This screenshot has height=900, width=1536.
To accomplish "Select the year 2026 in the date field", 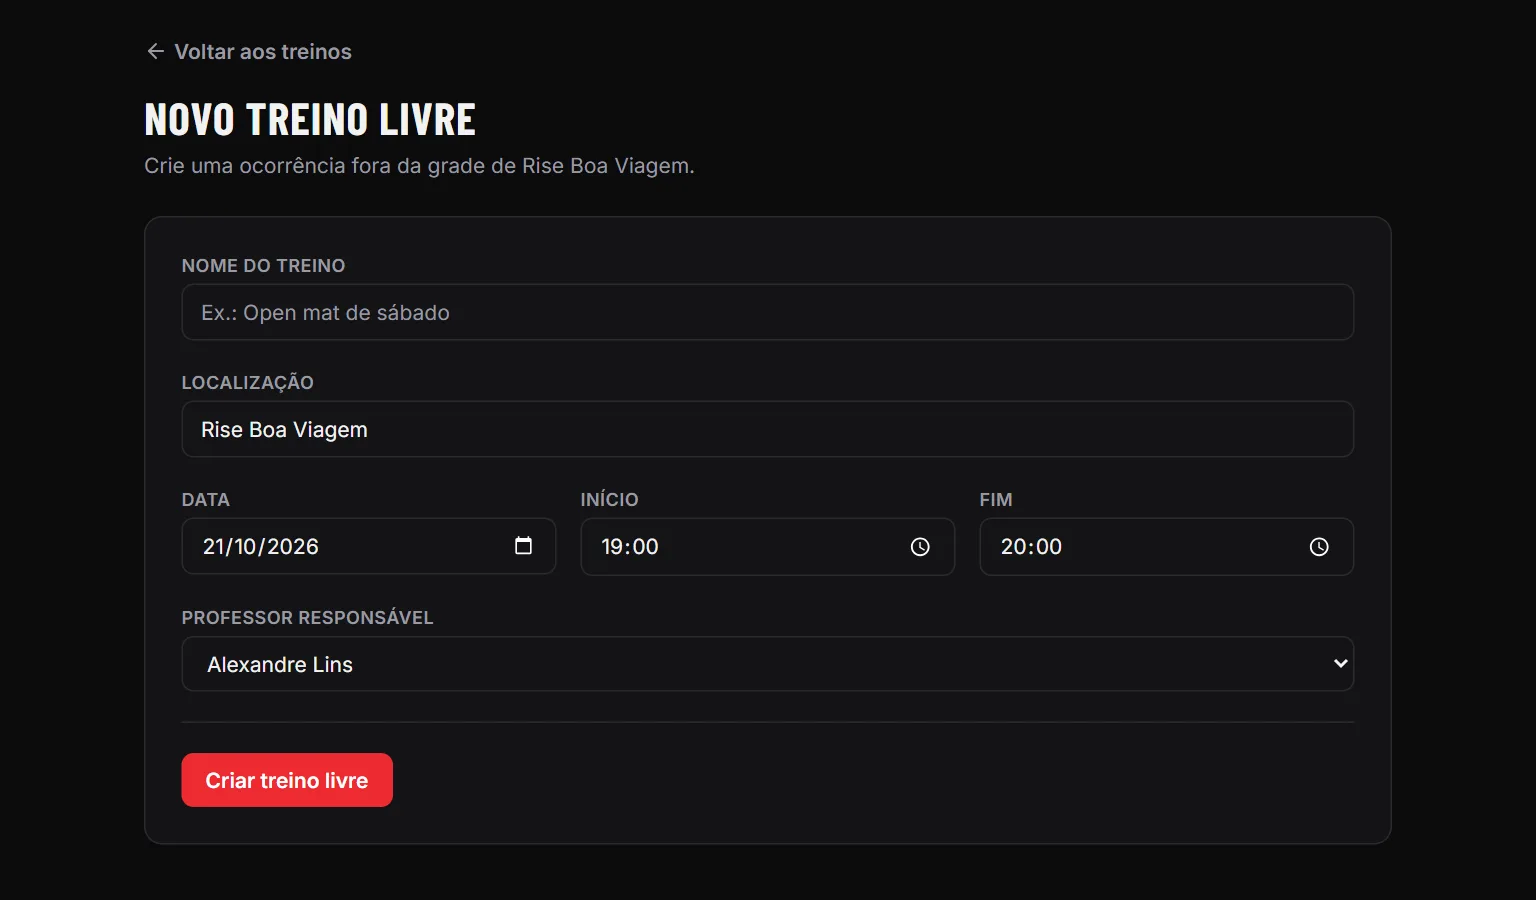I will tap(292, 546).
